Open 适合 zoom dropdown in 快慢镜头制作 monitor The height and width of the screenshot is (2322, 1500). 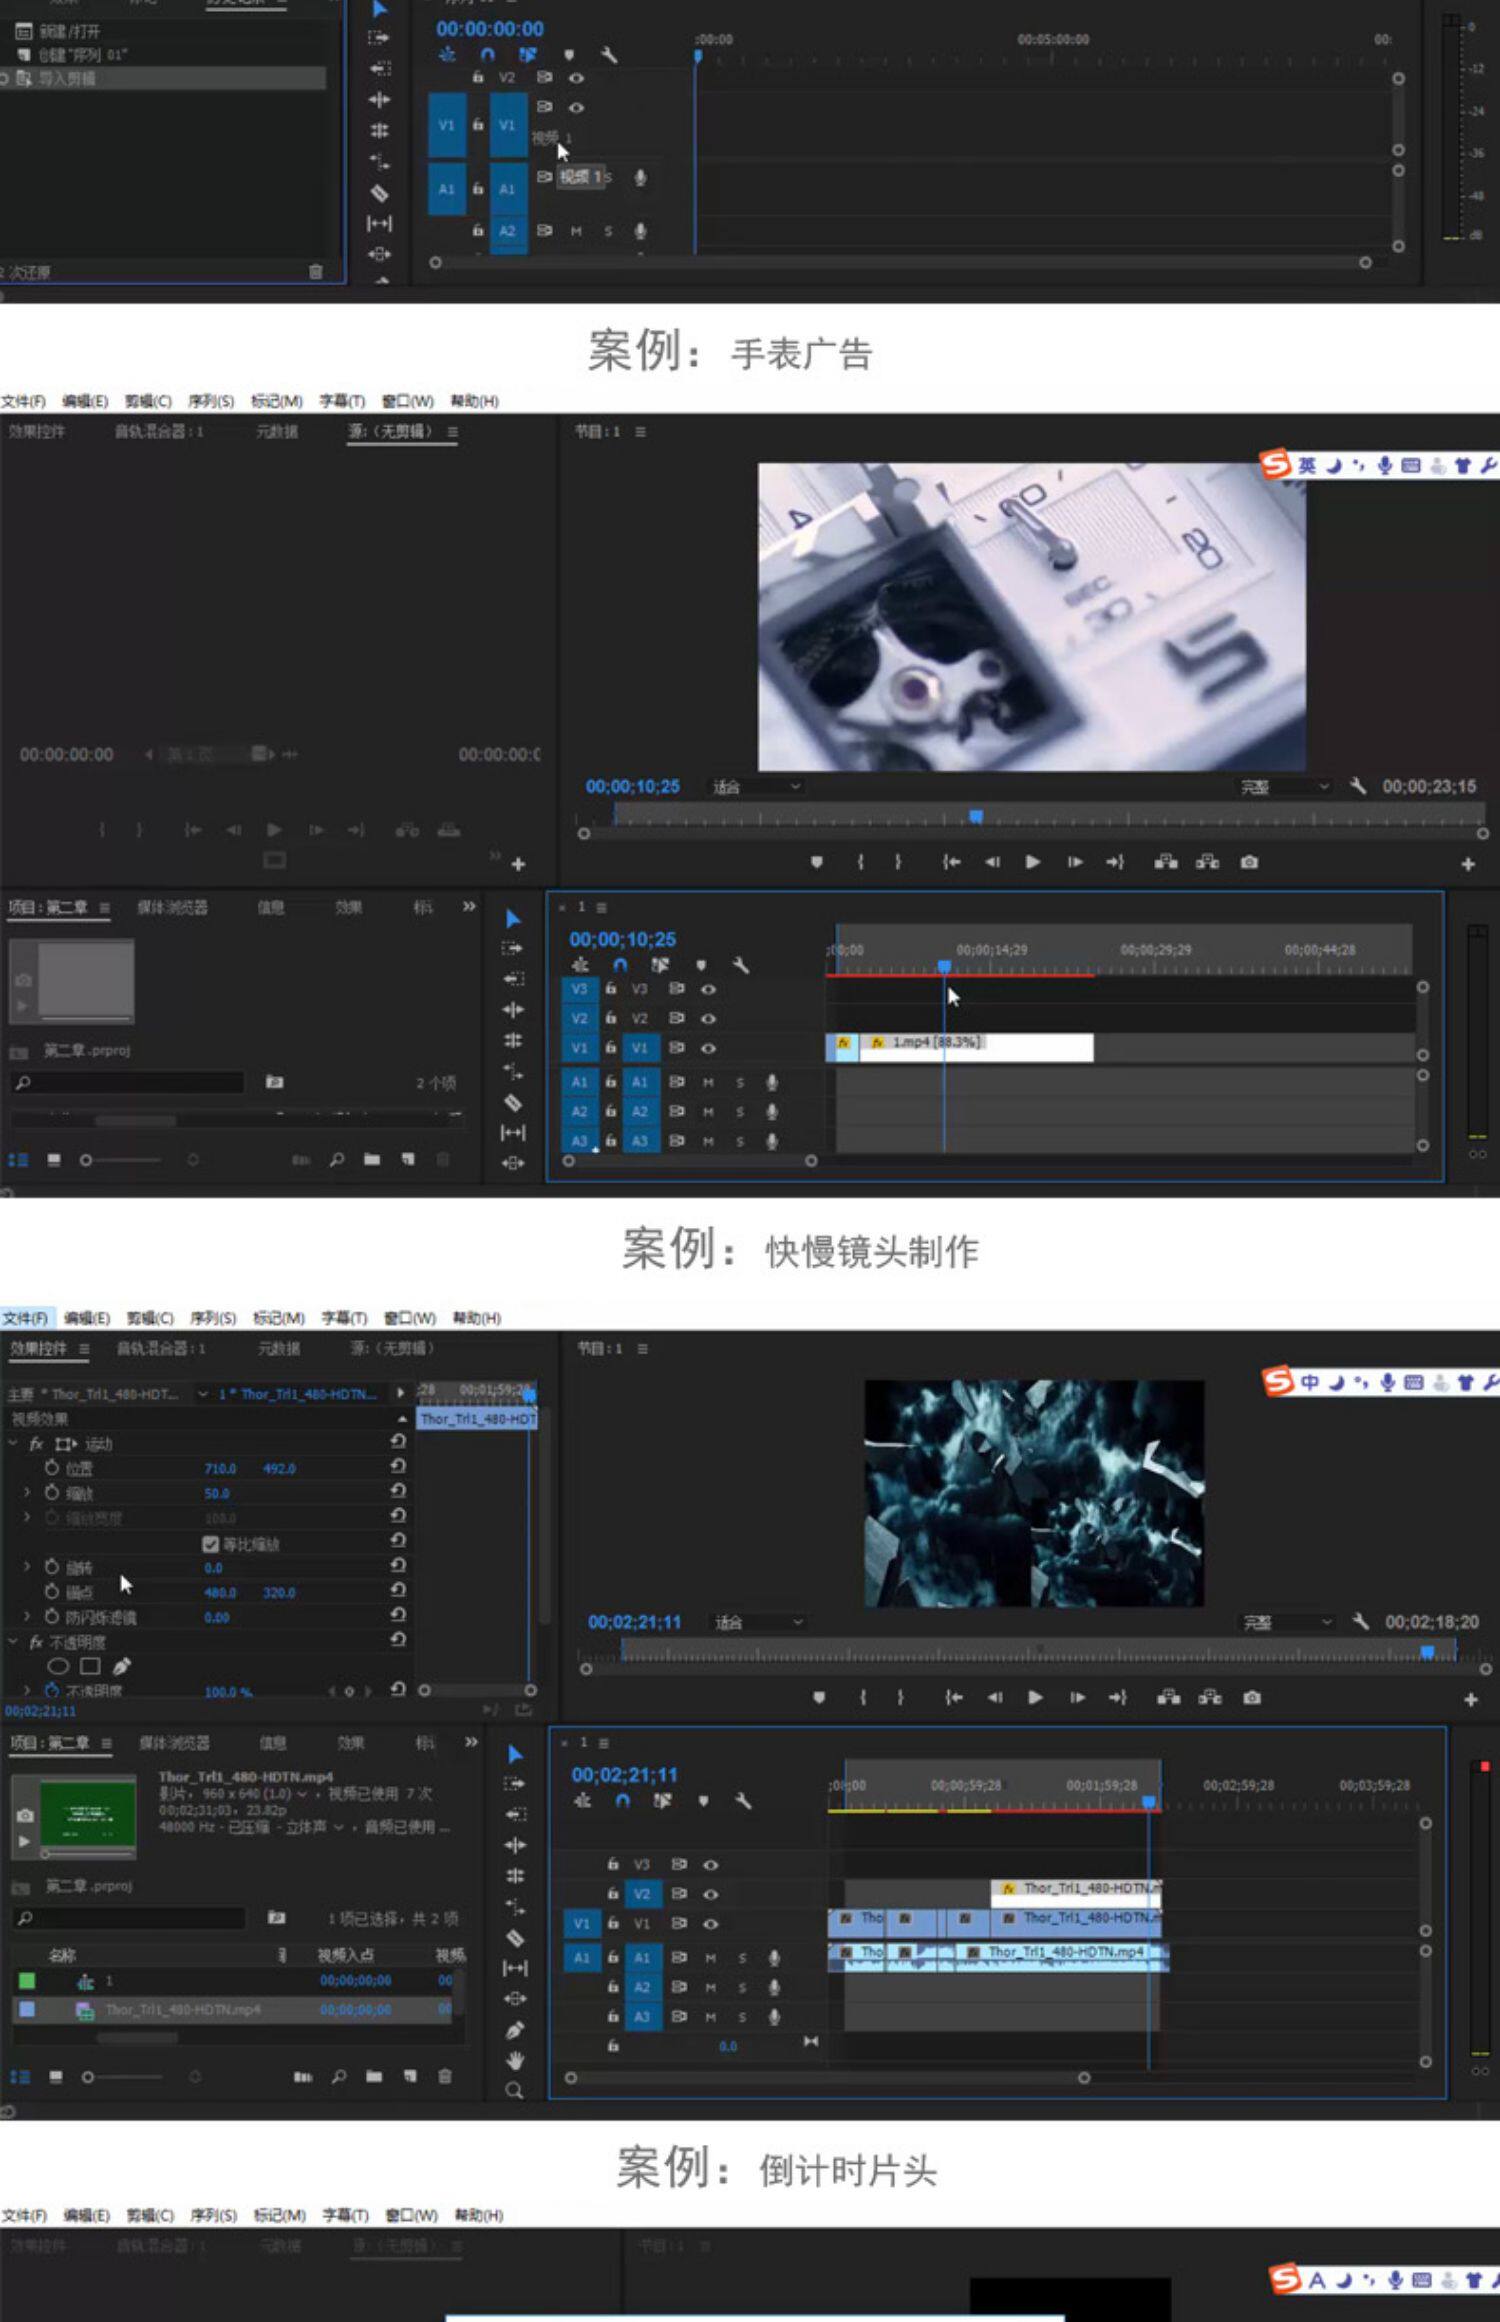point(758,1622)
